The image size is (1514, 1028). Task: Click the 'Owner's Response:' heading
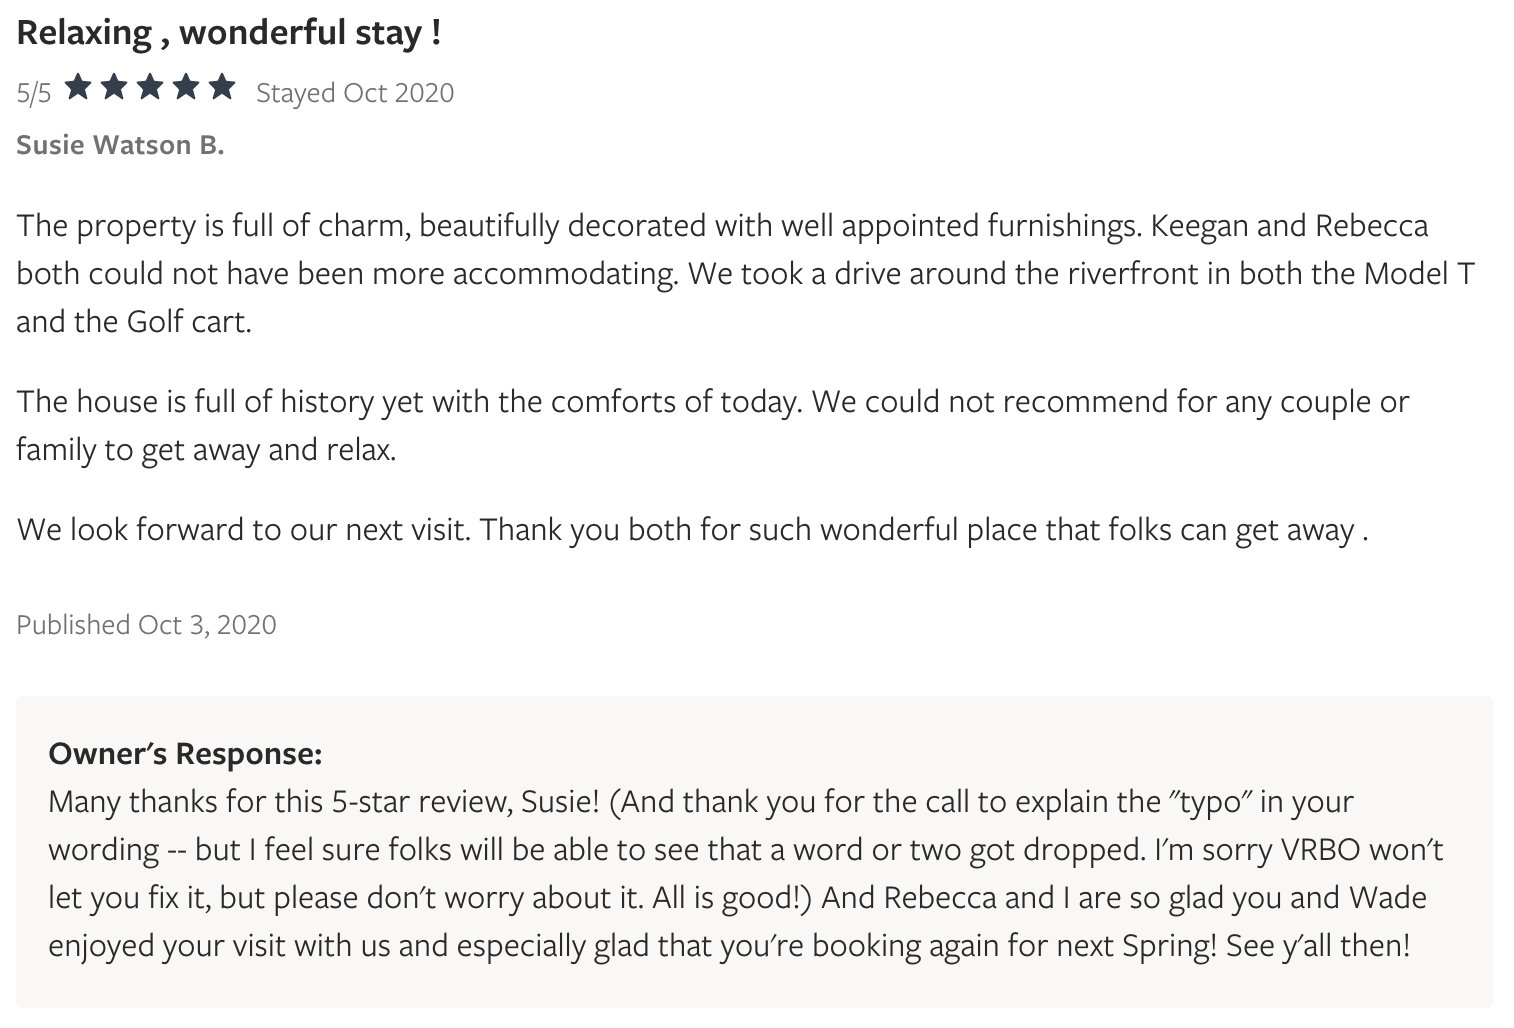coord(185,753)
